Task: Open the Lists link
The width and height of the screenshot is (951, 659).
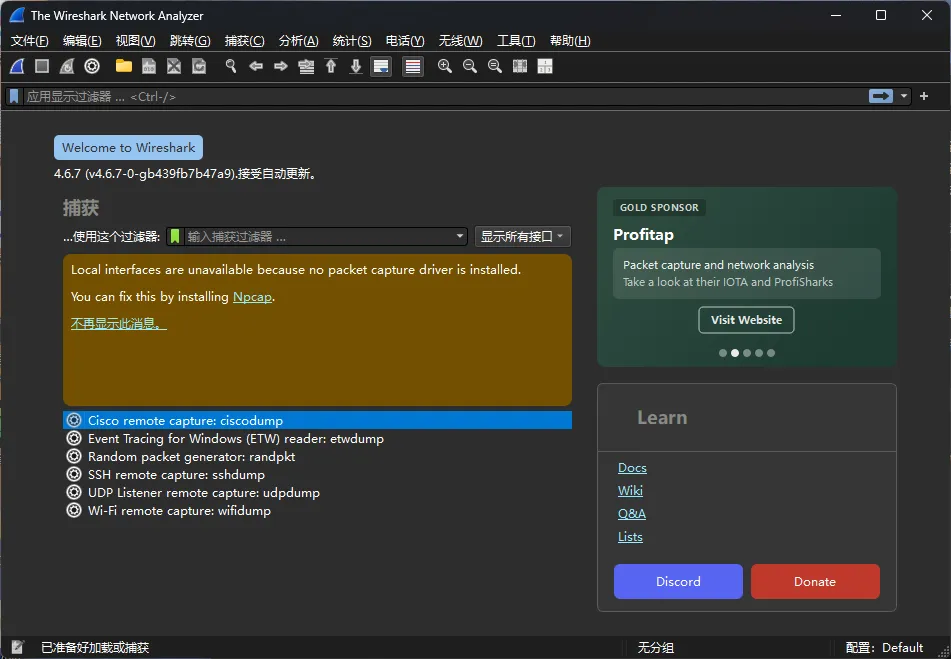Action: point(630,537)
